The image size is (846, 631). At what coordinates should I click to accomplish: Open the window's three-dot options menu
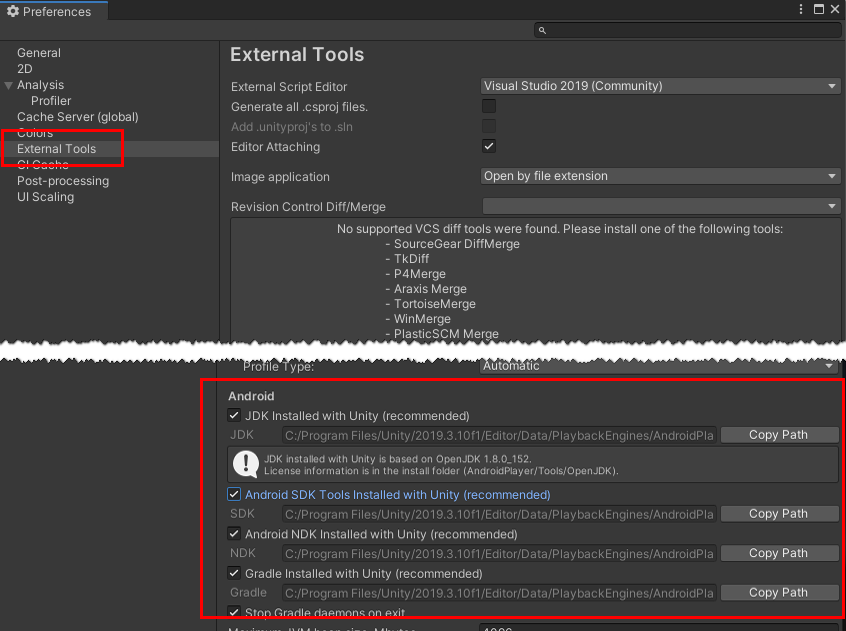(x=800, y=10)
